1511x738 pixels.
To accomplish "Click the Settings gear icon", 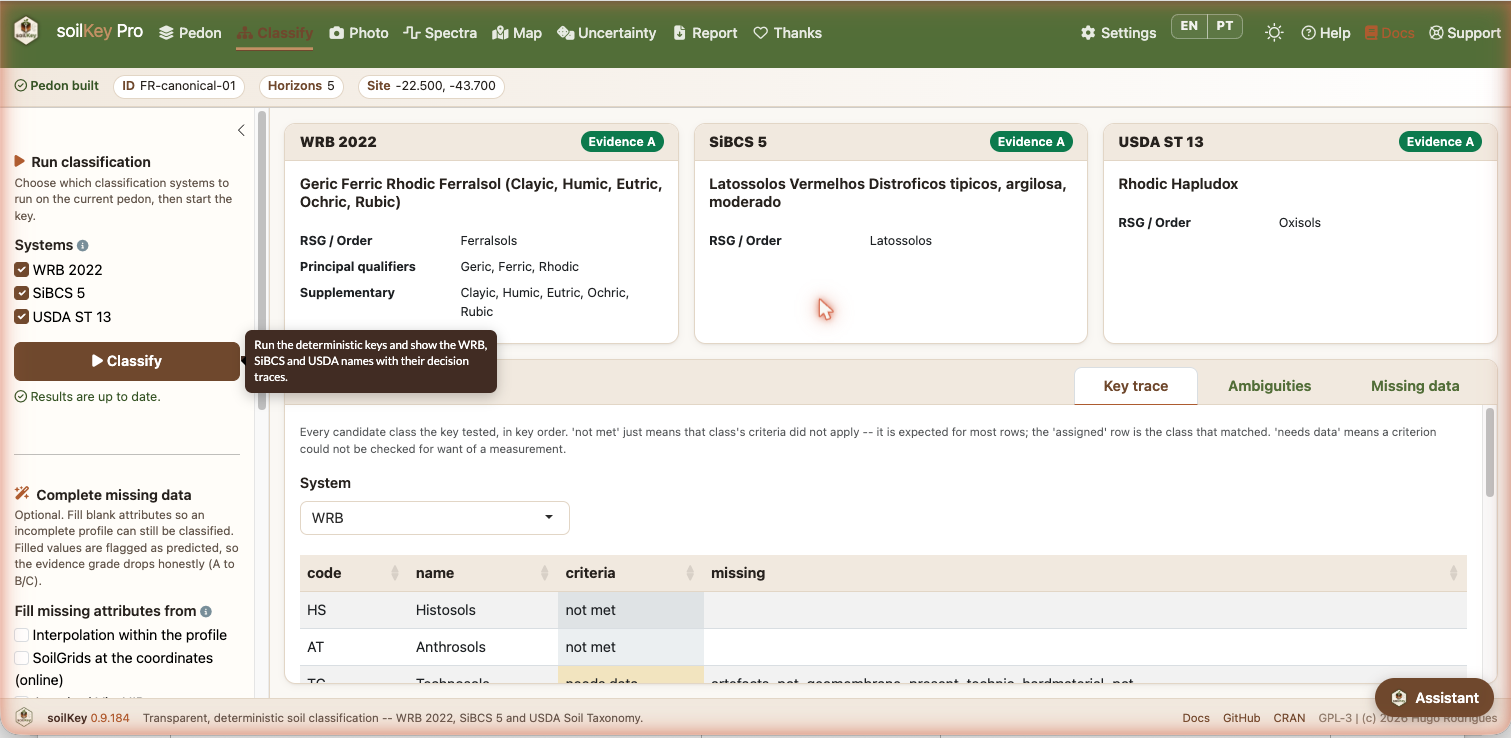I will [1088, 33].
